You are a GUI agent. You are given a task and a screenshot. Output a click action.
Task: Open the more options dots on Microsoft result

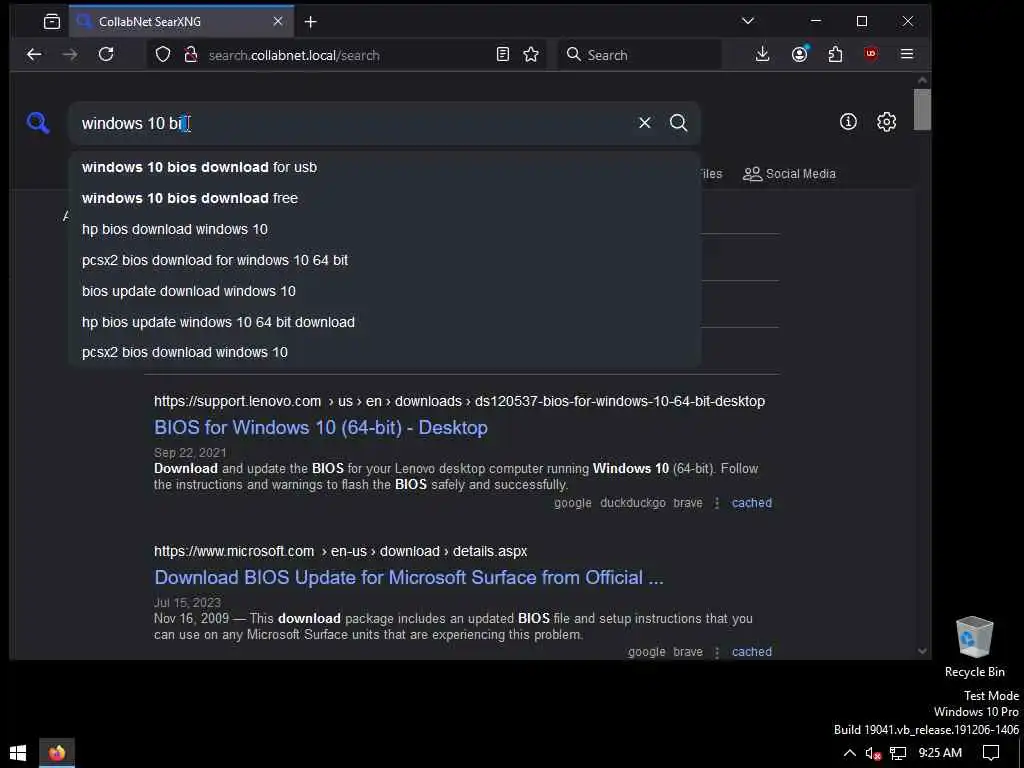716,652
